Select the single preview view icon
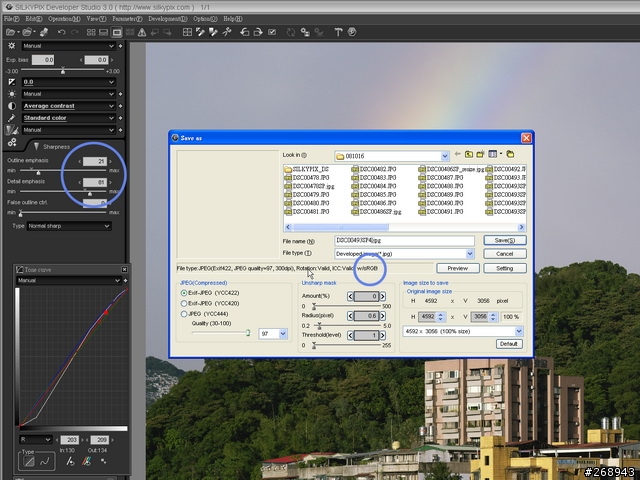Screen dimensions: 640x480 (x=117, y=32)
